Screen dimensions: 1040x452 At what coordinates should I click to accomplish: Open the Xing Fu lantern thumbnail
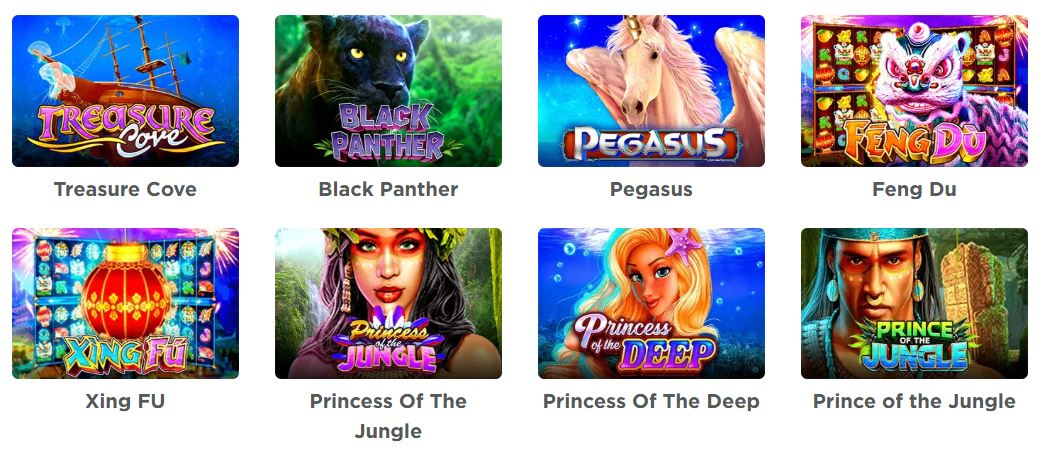pyautogui.click(x=125, y=303)
